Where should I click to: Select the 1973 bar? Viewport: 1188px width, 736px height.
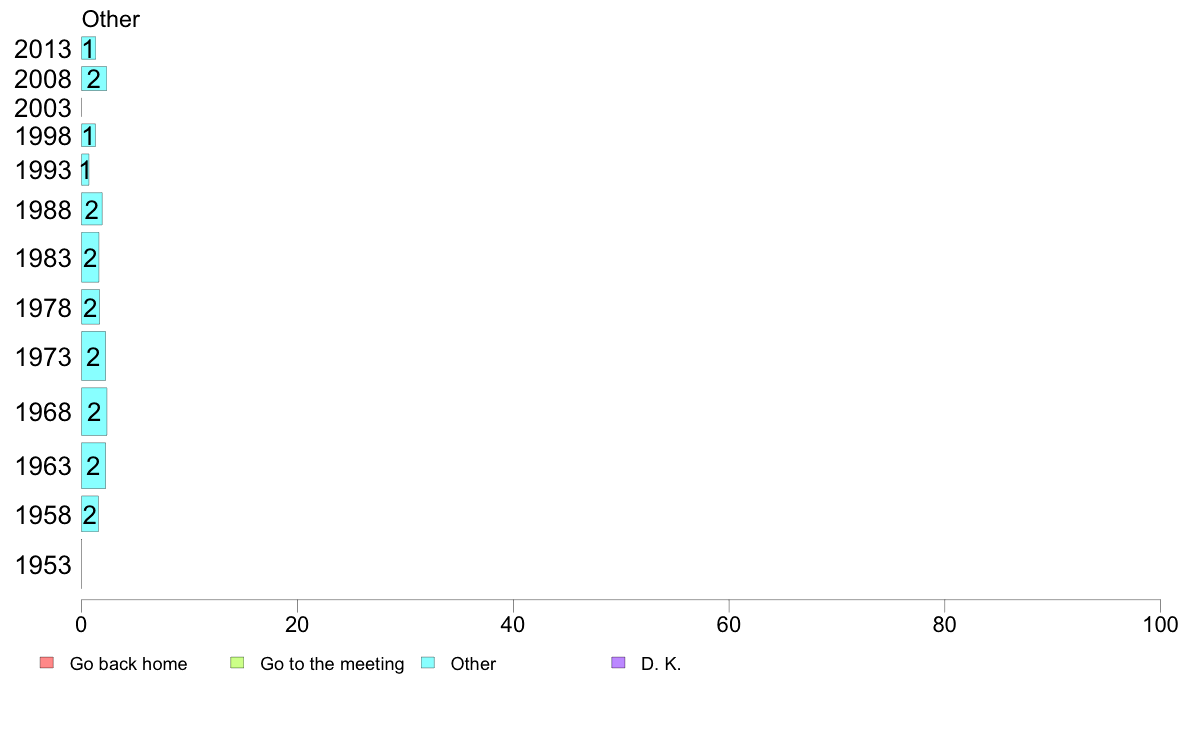93,357
